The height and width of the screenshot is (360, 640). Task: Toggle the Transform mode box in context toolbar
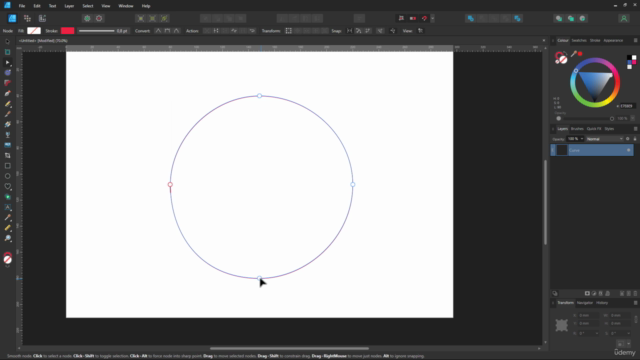pyautogui.click(x=289, y=31)
